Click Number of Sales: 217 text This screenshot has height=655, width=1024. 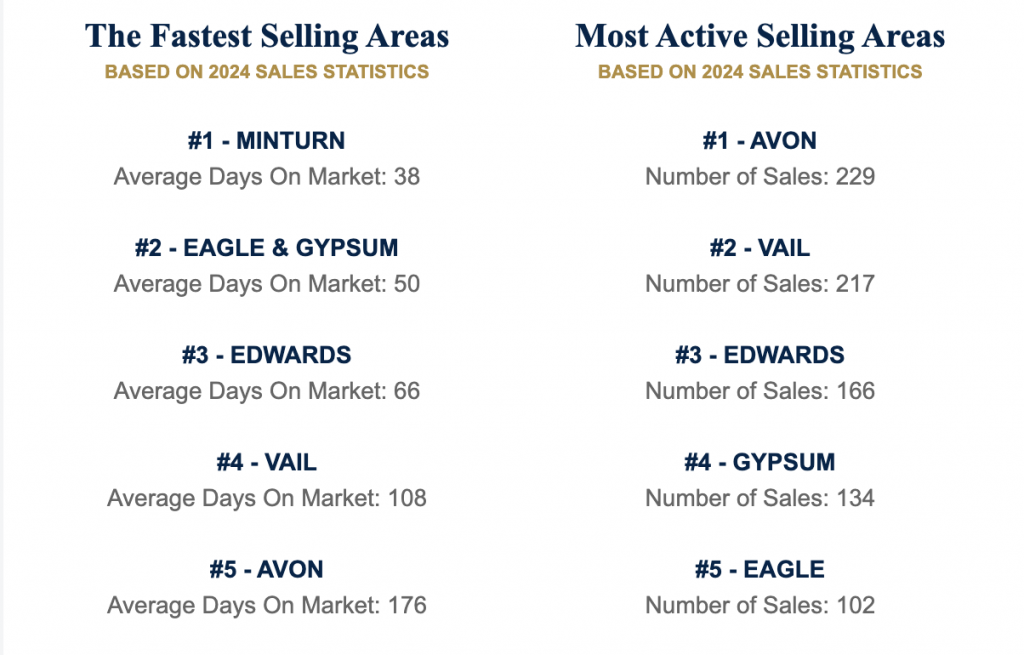pos(760,284)
